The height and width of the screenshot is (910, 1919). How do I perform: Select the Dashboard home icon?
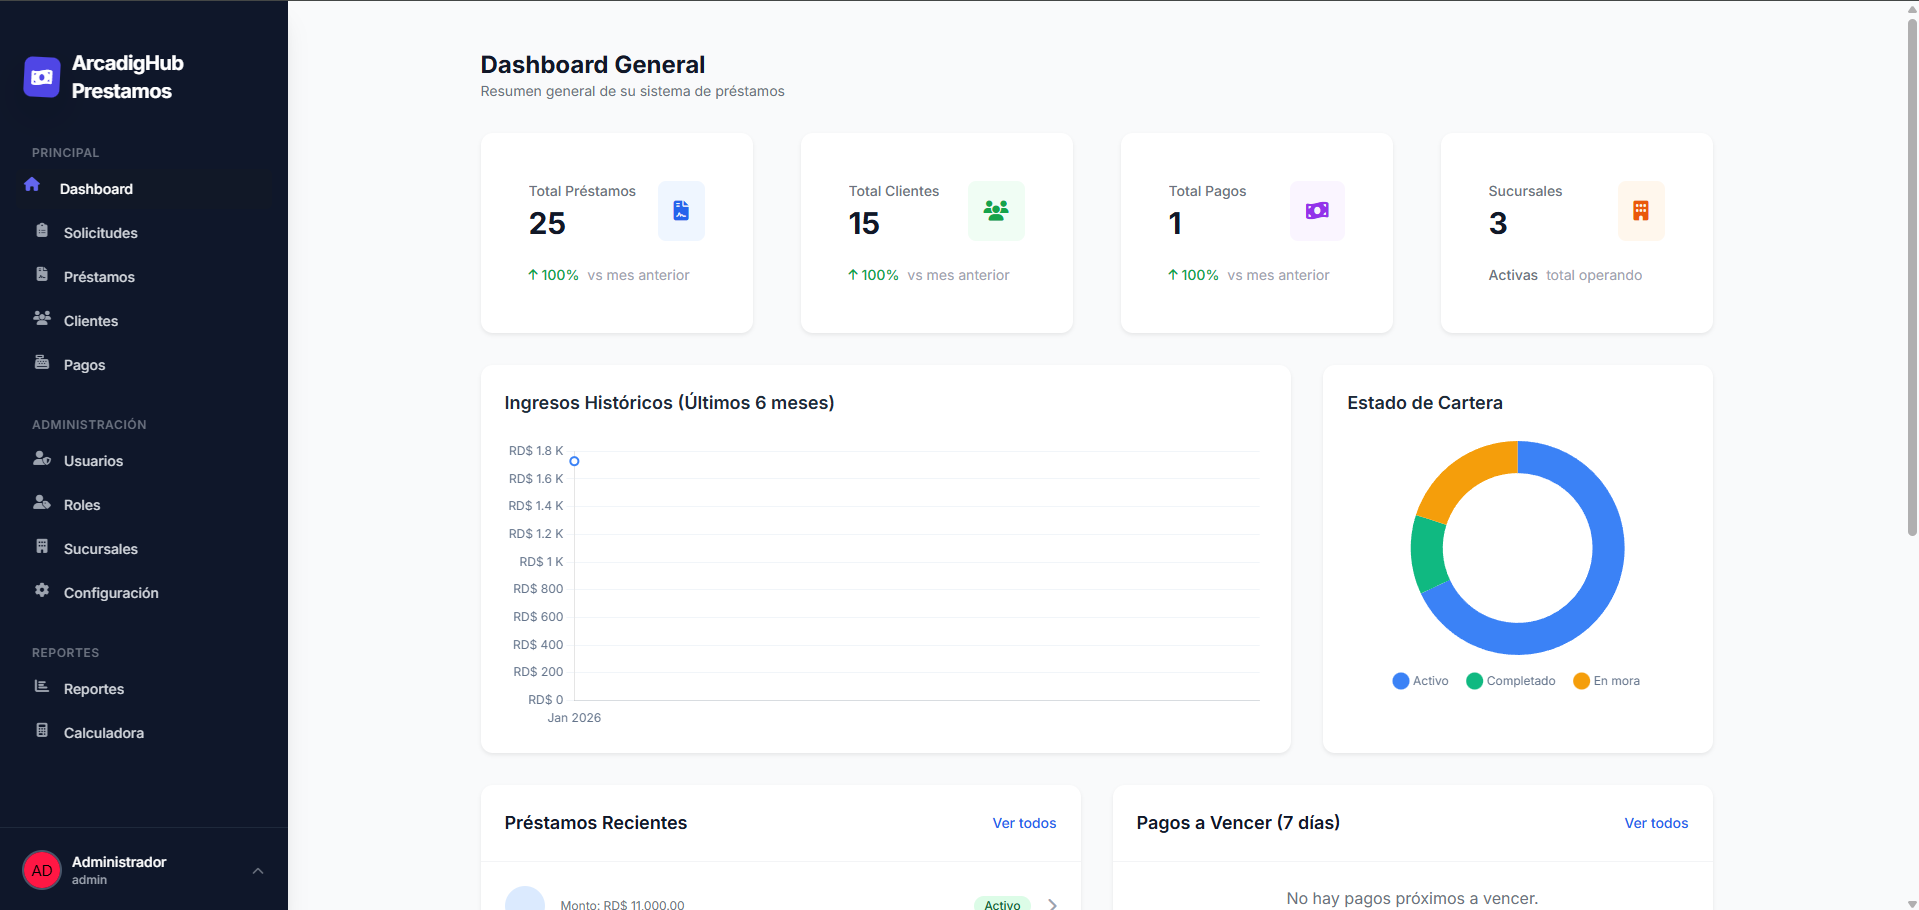[x=33, y=185]
